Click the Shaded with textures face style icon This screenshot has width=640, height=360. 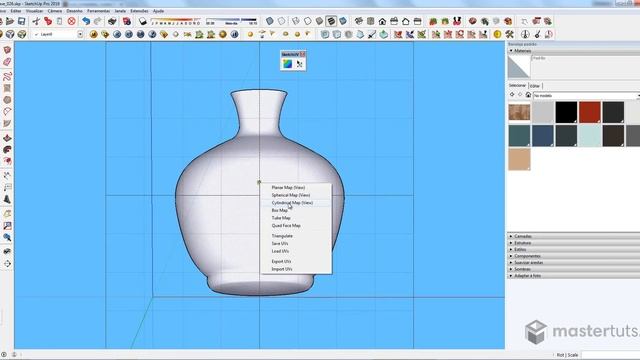click(x=331, y=21)
